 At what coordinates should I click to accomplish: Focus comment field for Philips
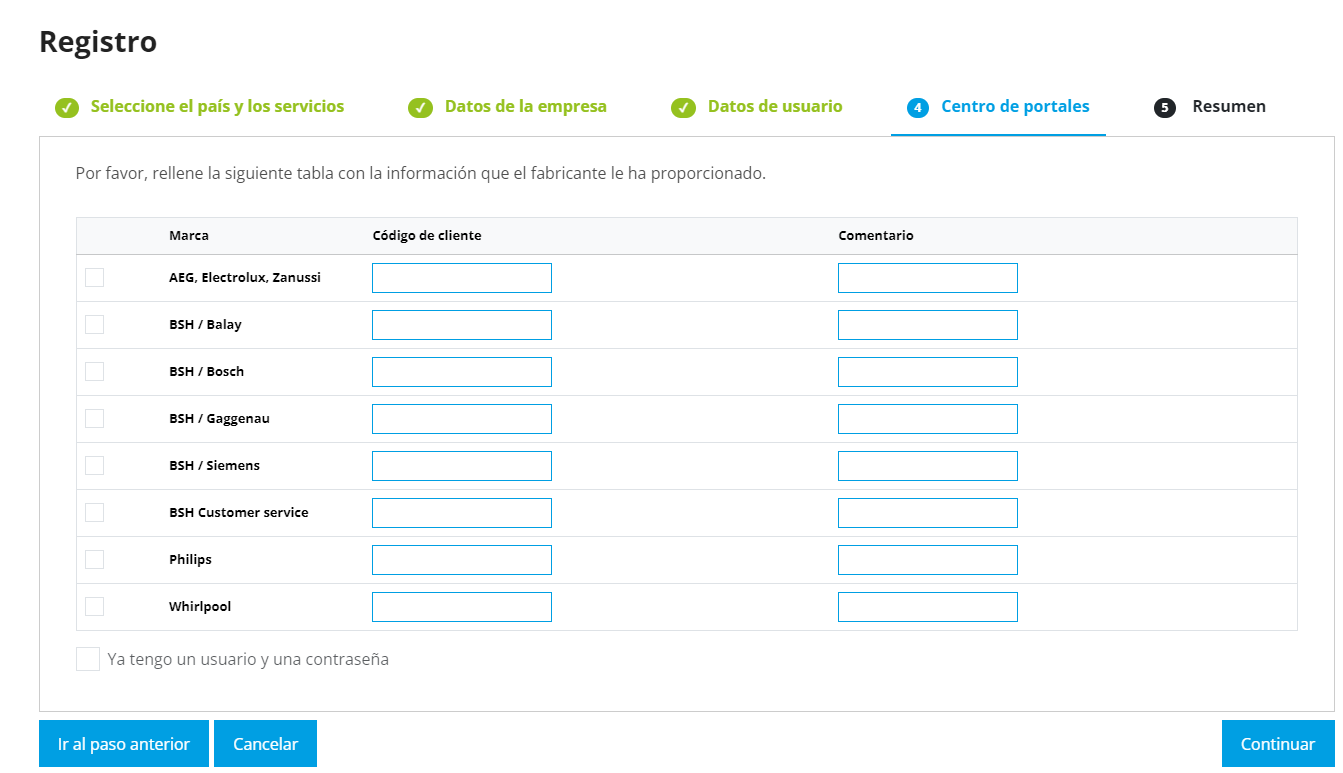pyautogui.click(x=928, y=560)
